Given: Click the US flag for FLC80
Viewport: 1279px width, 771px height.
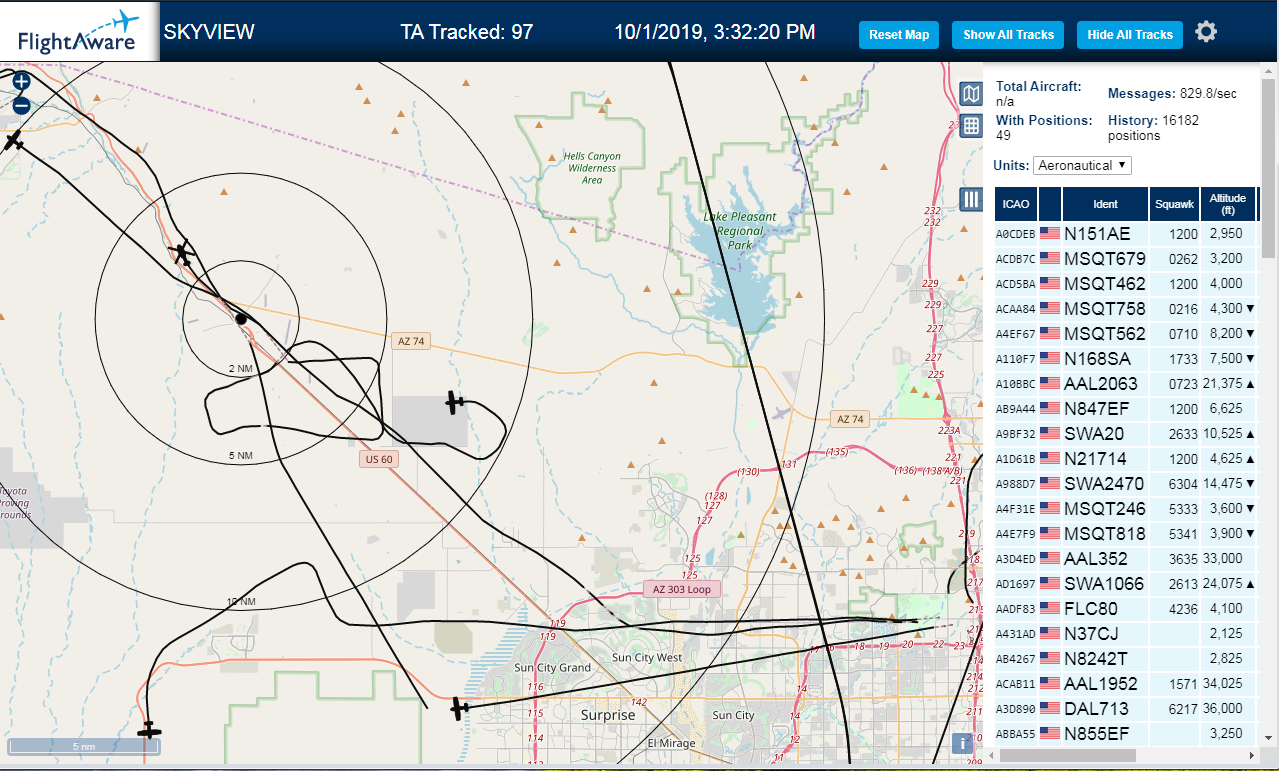Looking at the screenshot, I should [x=1050, y=608].
